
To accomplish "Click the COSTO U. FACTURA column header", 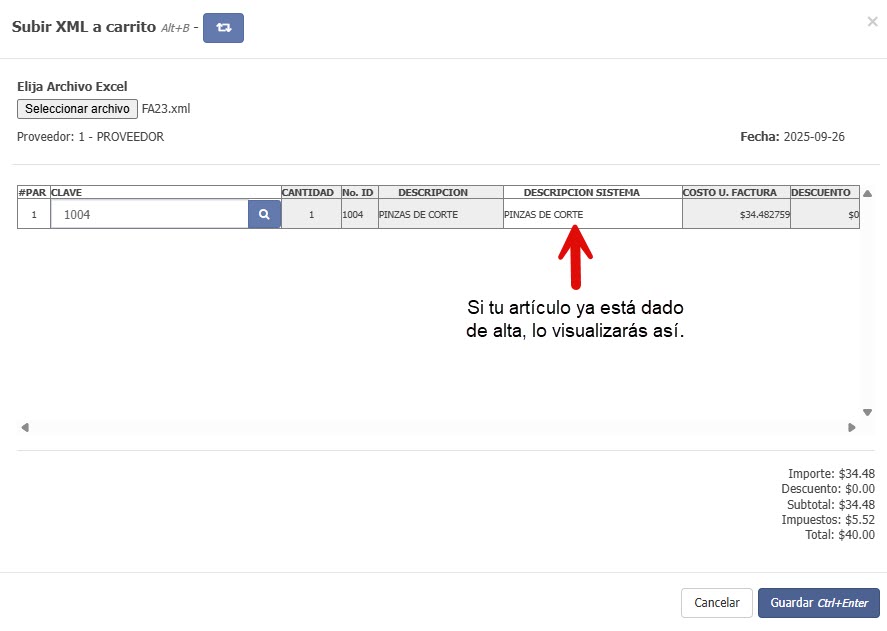I will (736, 192).
